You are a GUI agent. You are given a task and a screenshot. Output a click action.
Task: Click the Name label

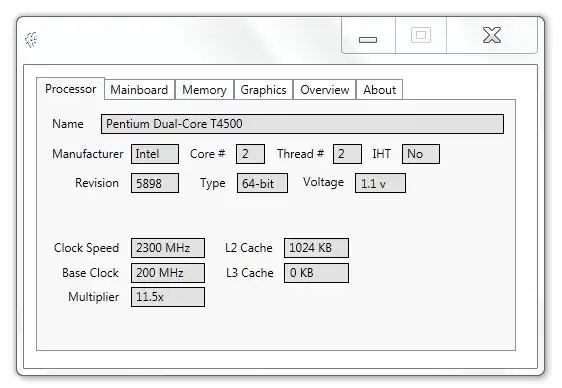68,124
